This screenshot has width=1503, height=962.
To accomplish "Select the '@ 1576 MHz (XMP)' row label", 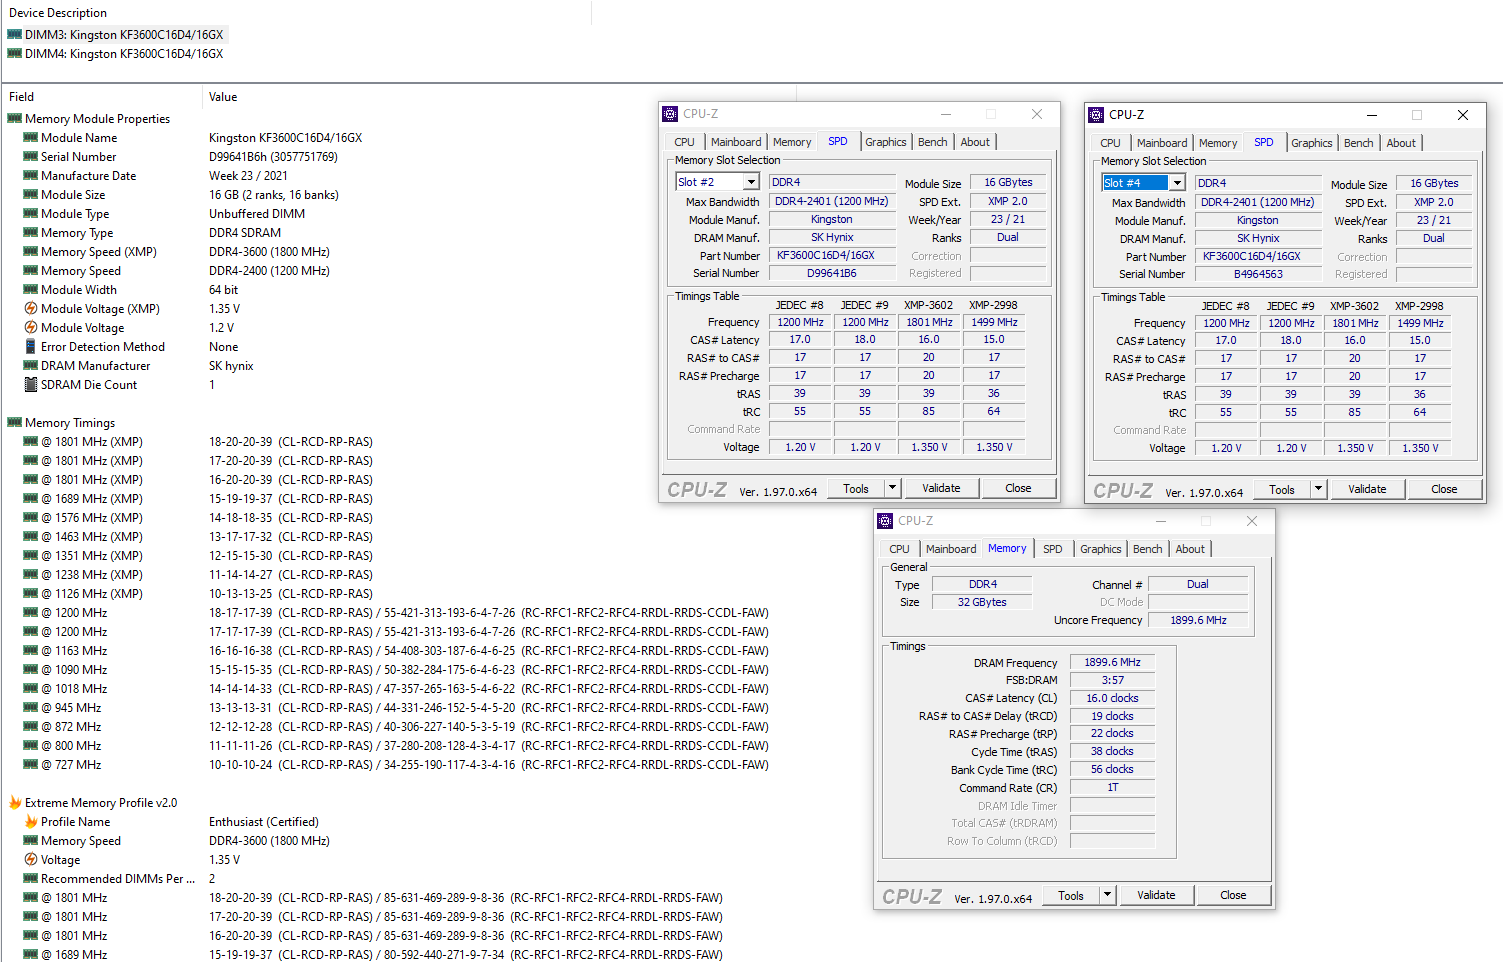I will click(92, 517).
